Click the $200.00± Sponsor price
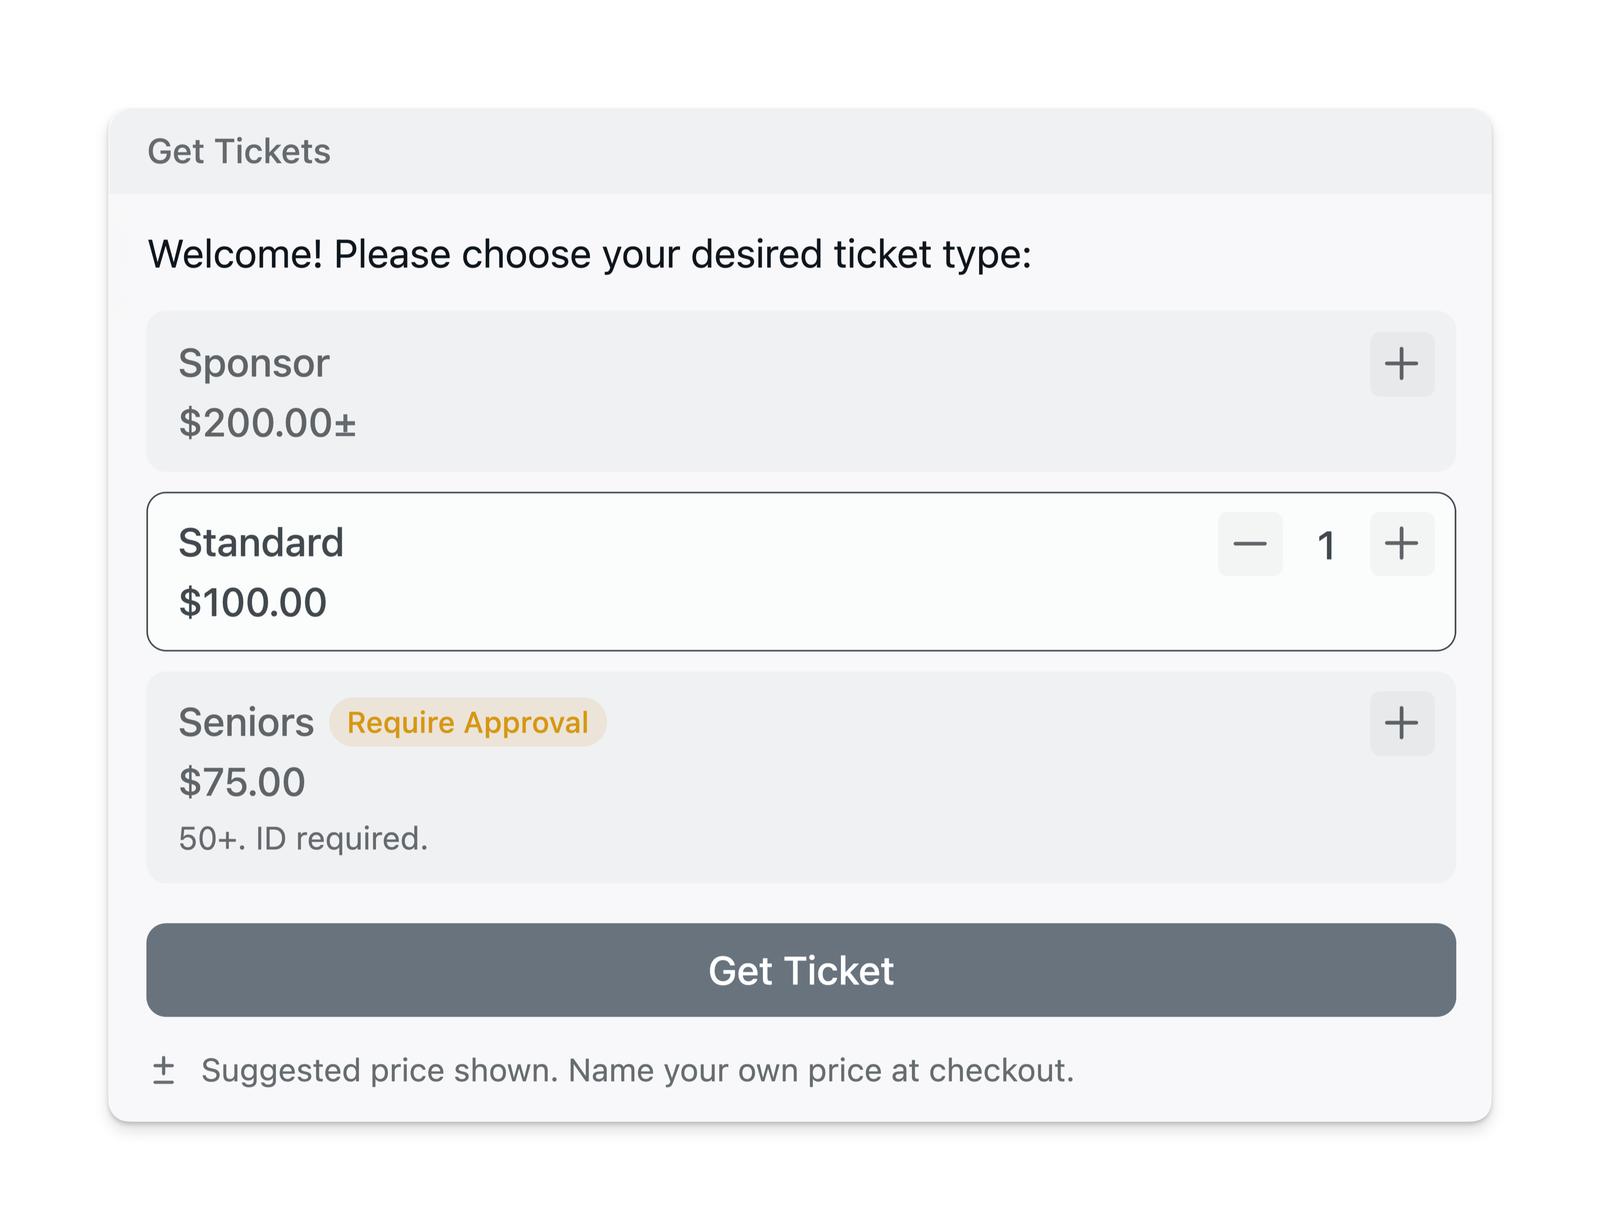Screen dimensions: 1600x1230 [267, 423]
